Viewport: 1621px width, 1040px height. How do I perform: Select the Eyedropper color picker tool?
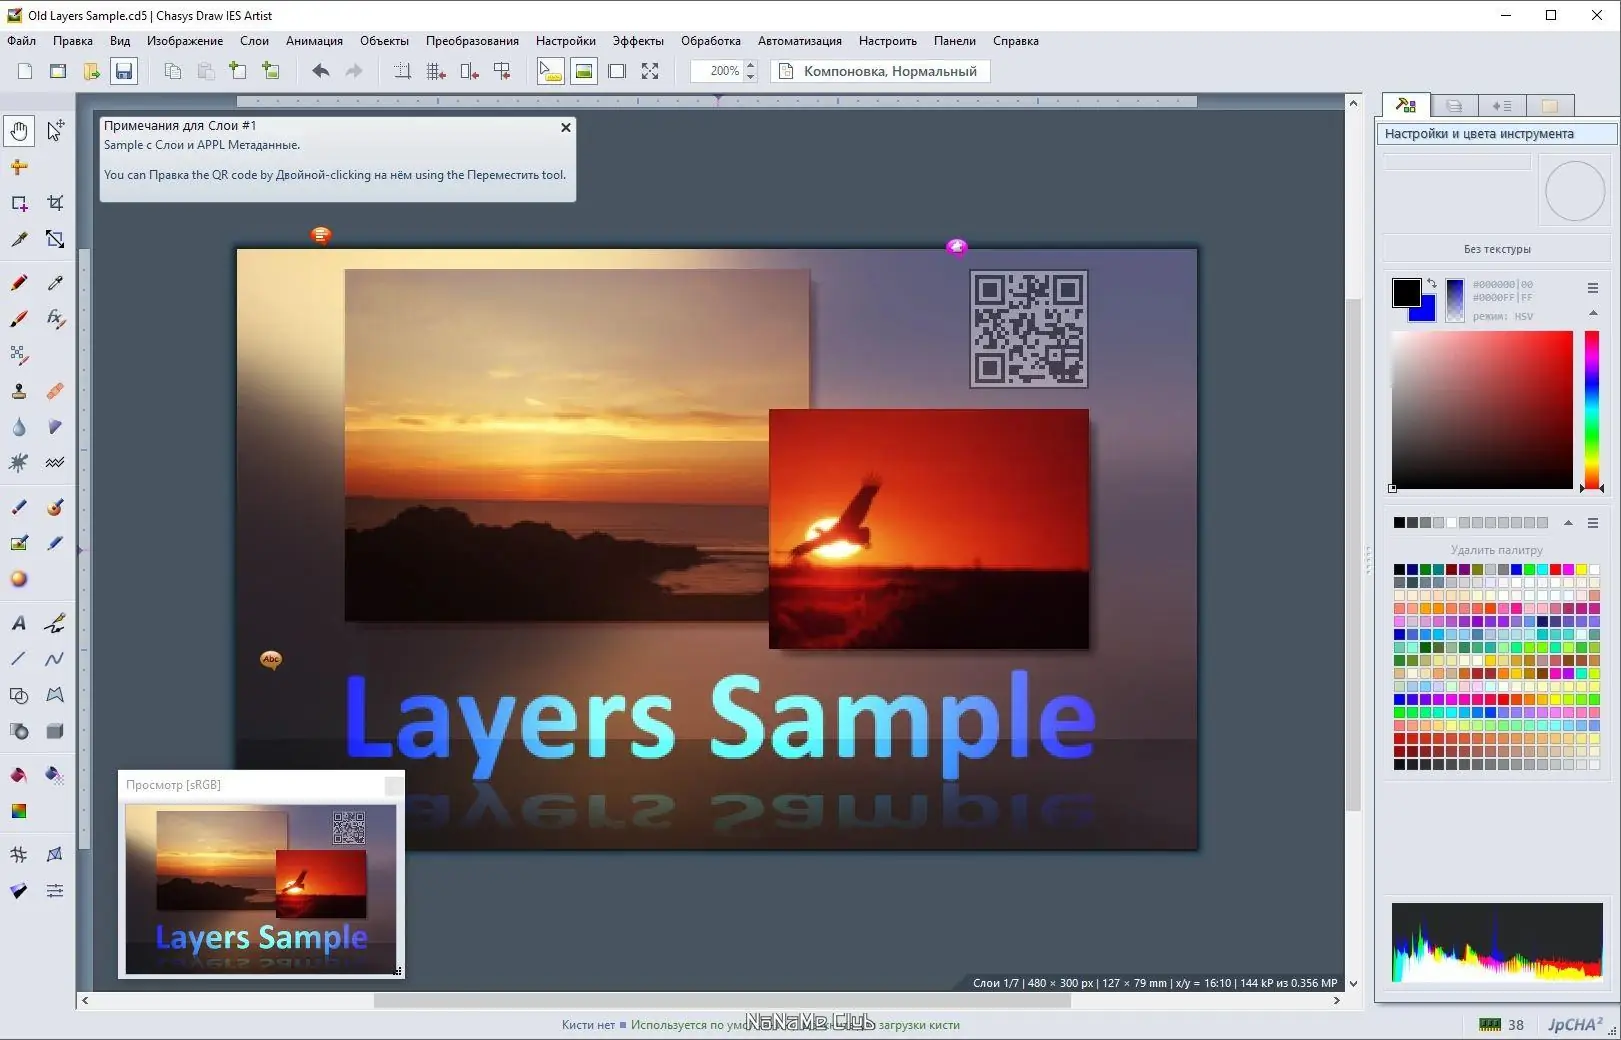coord(55,283)
